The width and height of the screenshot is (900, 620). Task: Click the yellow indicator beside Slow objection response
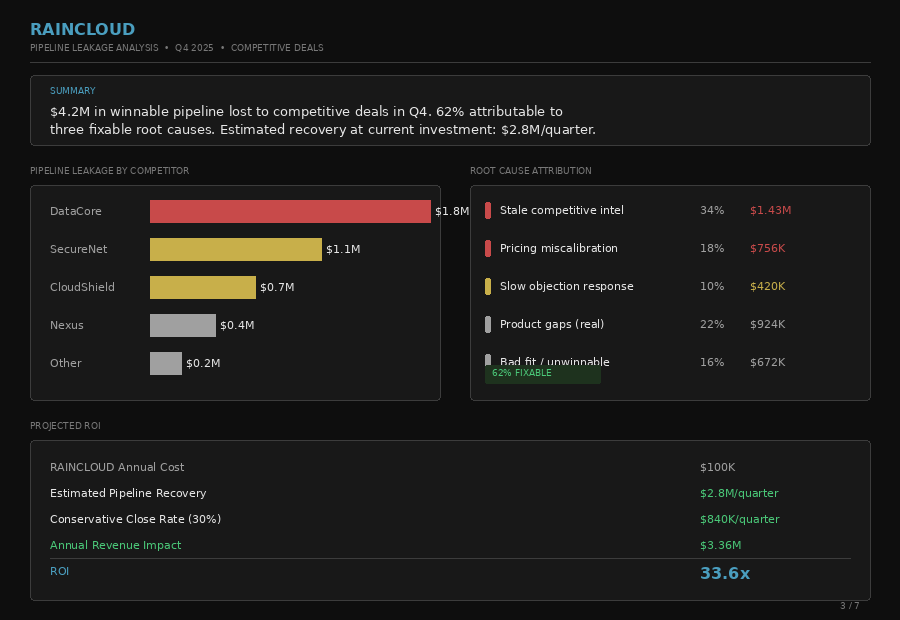click(487, 286)
